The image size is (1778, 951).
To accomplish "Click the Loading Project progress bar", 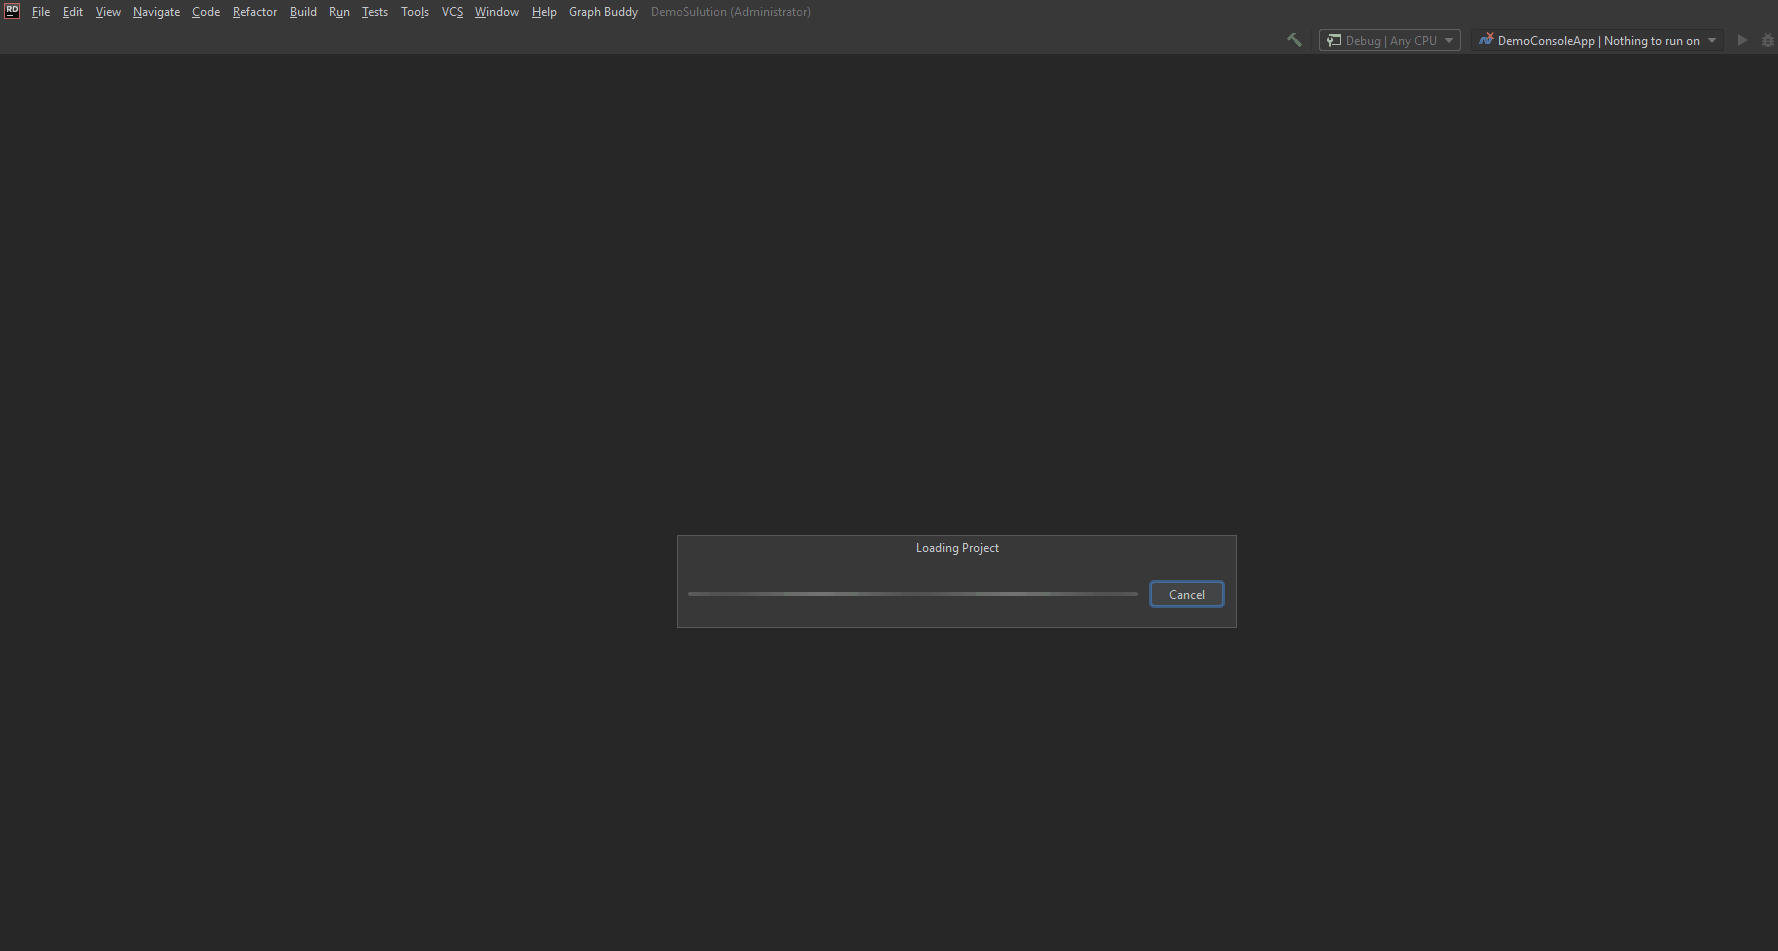I will (912, 593).
